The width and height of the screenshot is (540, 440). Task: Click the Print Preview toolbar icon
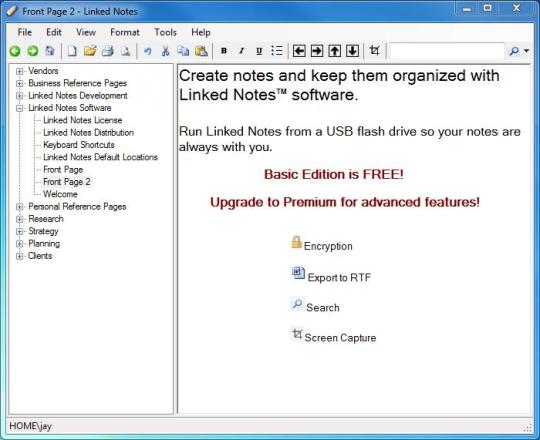(125, 51)
